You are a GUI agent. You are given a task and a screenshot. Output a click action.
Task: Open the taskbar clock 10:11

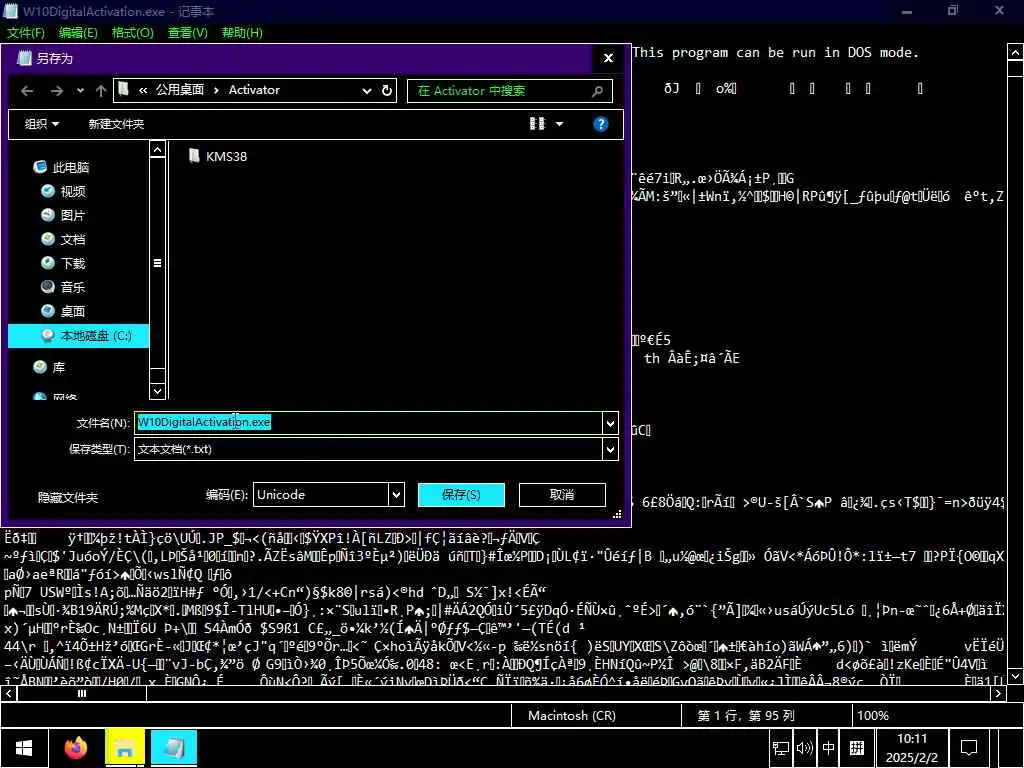point(912,748)
